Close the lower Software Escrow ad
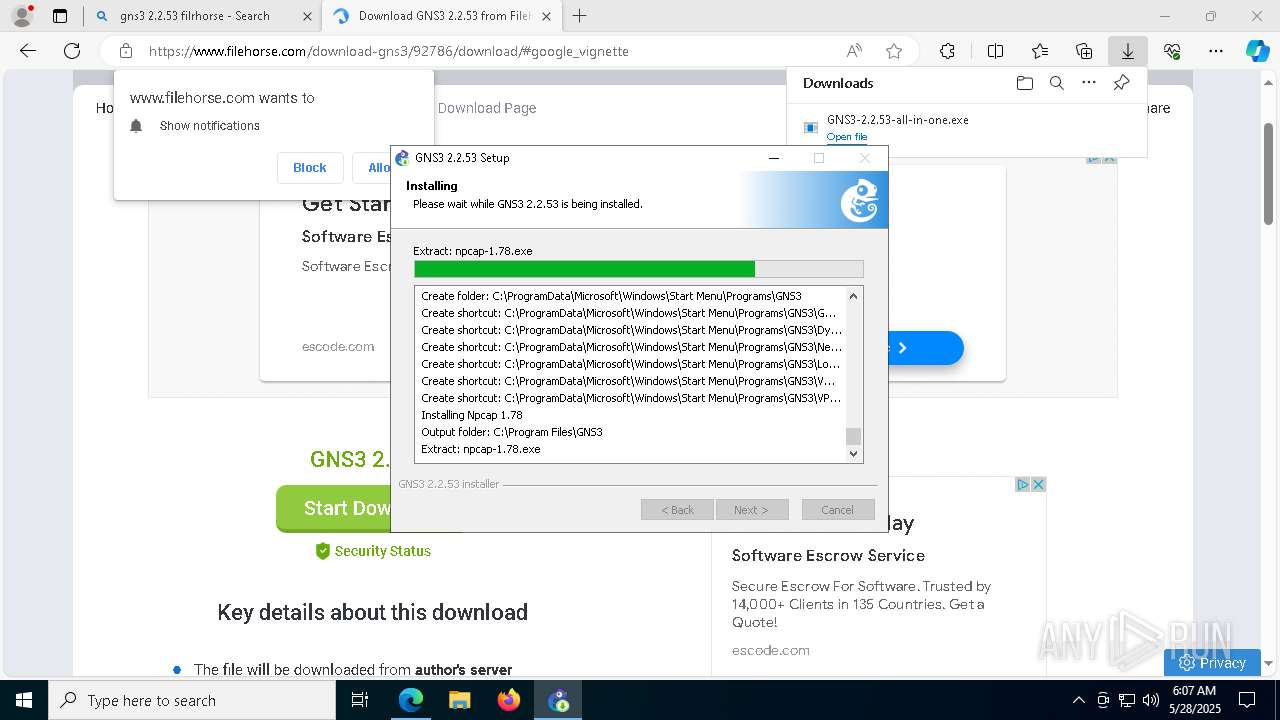This screenshot has height=720, width=1280. point(1038,484)
